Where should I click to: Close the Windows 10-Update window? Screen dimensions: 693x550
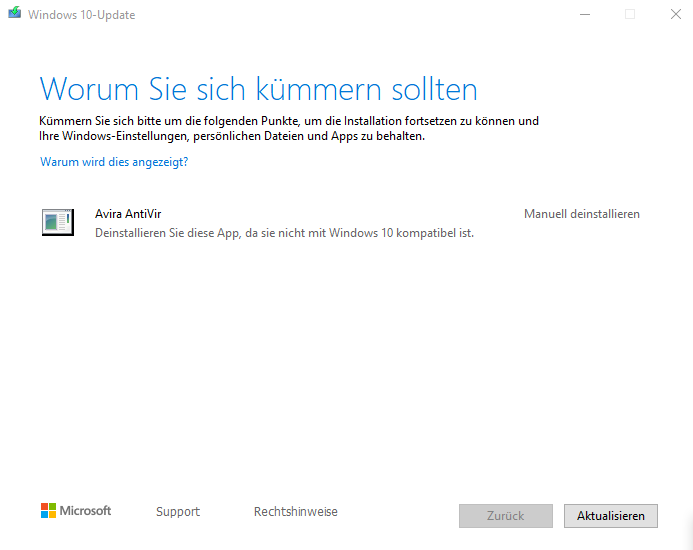[675, 14]
